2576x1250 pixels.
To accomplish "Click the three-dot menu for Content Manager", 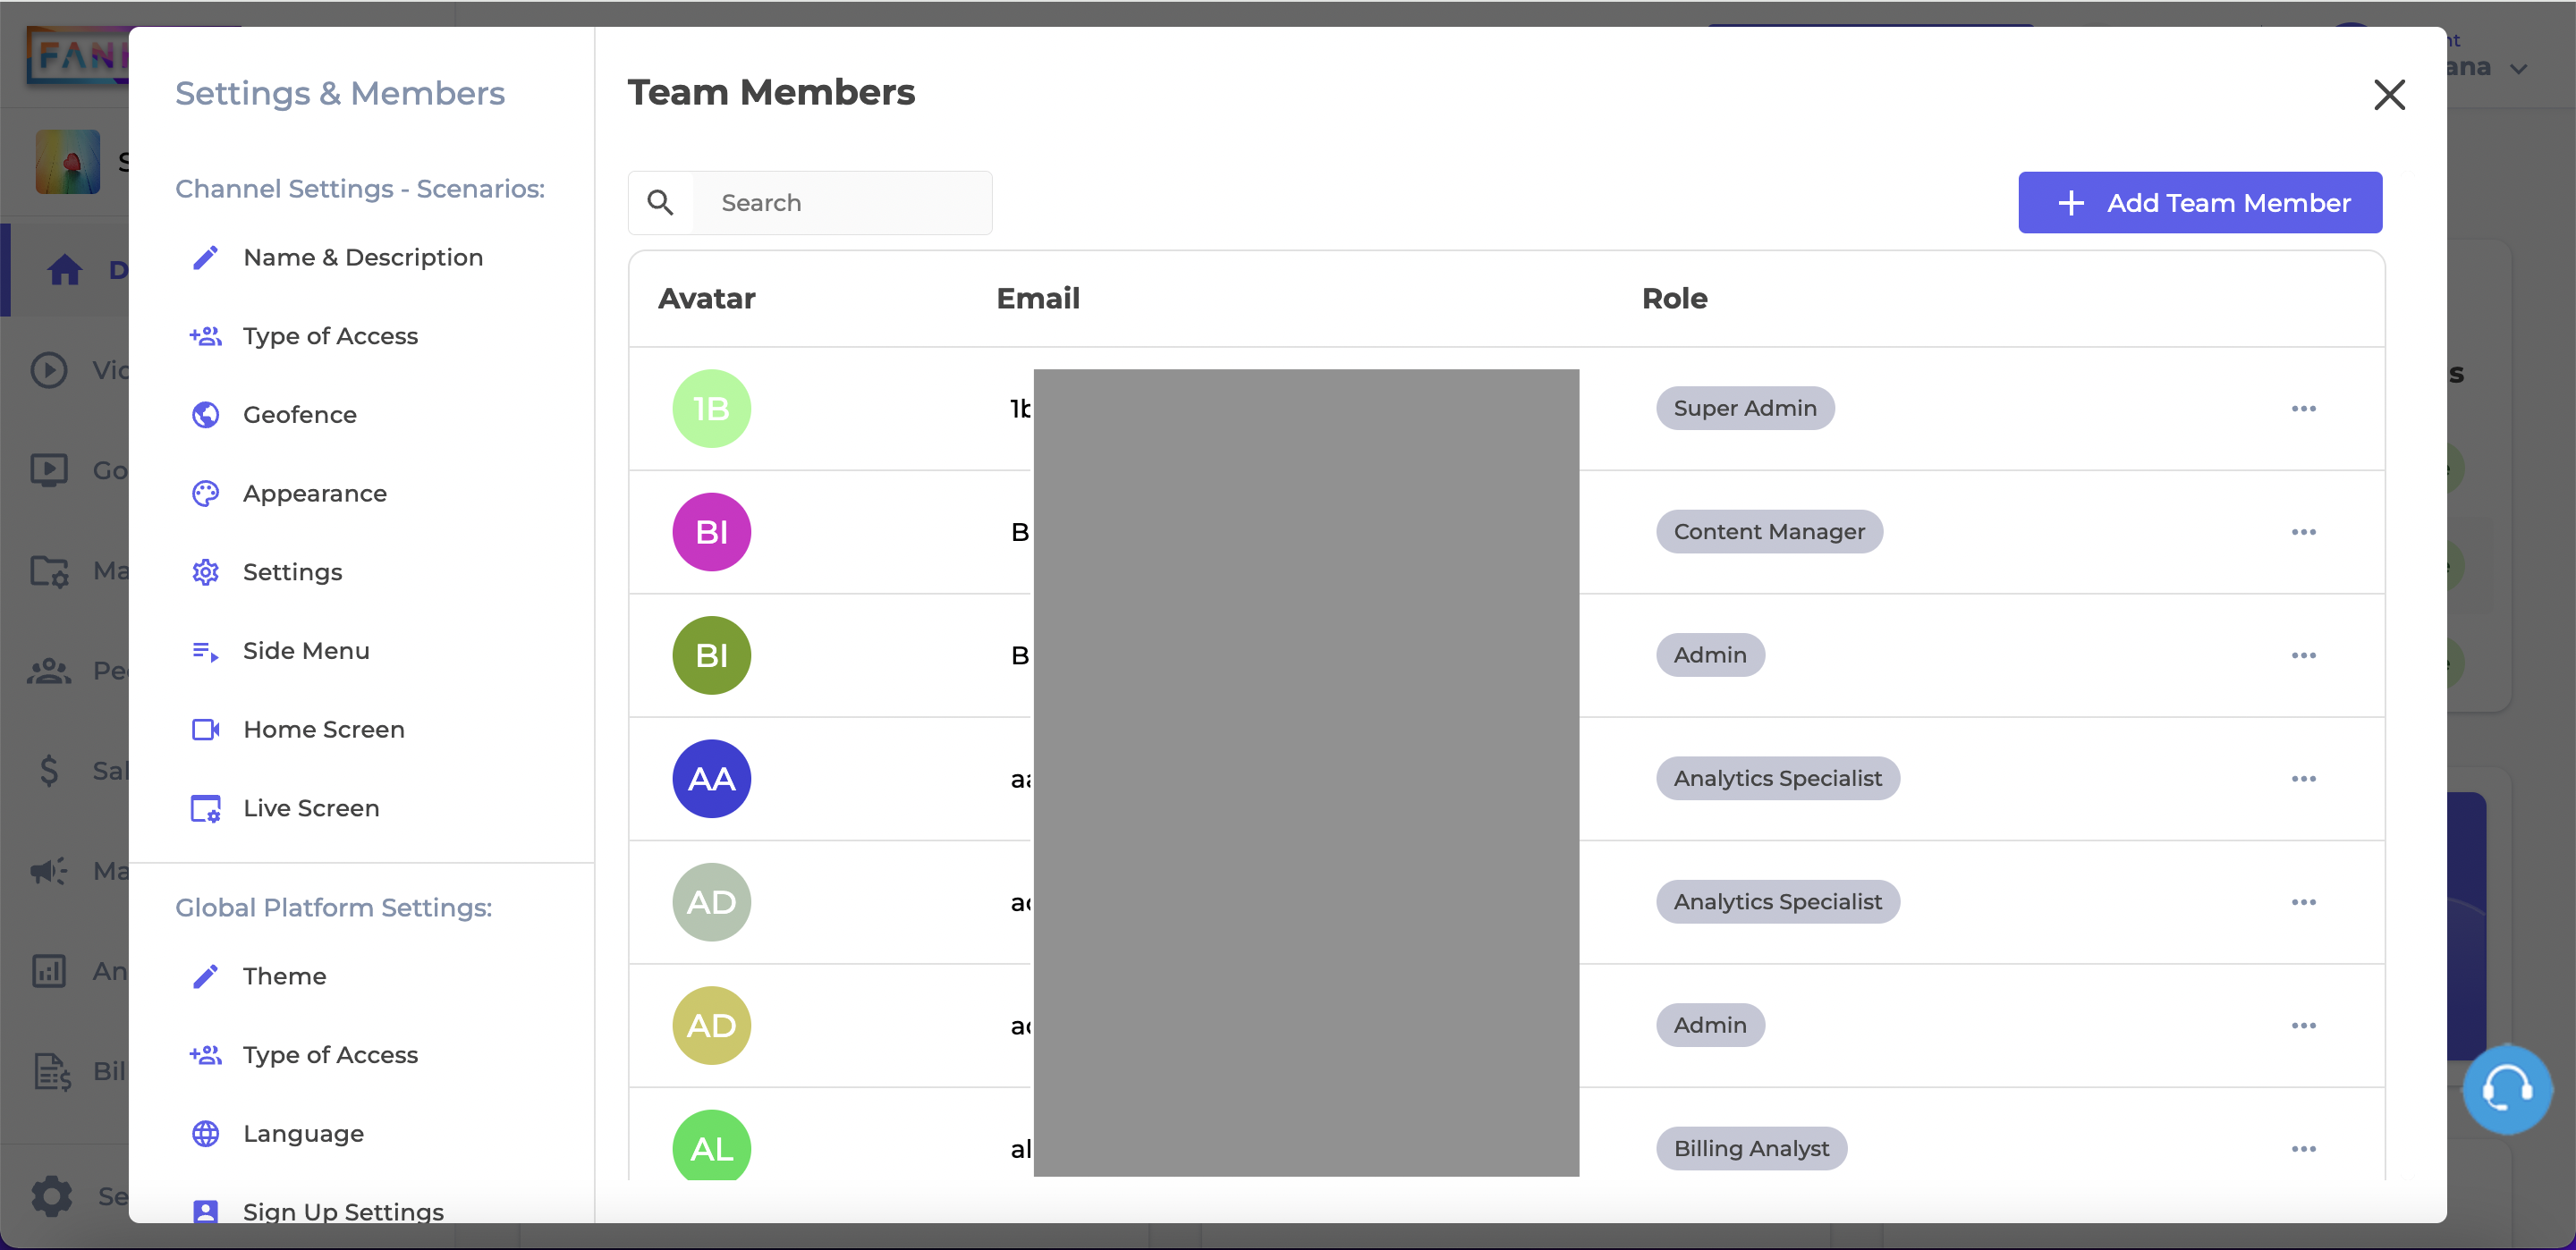I will pyautogui.click(x=2301, y=530).
